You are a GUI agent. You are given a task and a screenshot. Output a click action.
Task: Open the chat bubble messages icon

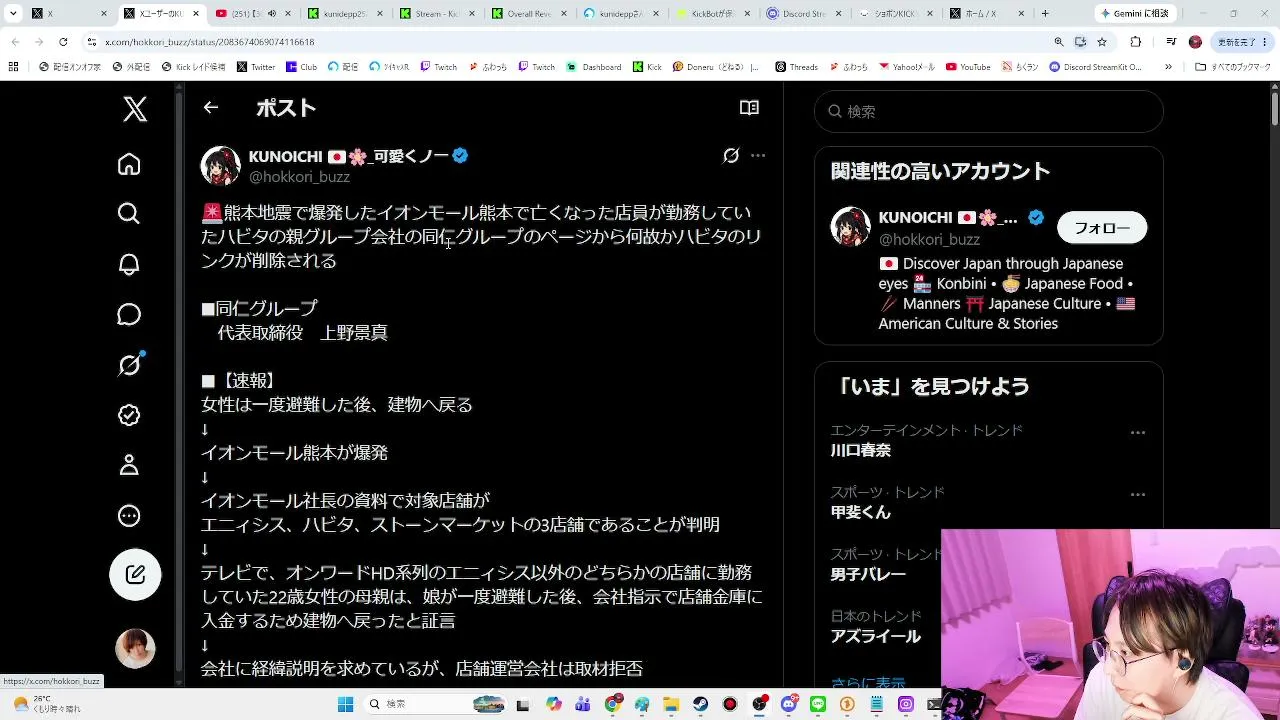[129, 314]
